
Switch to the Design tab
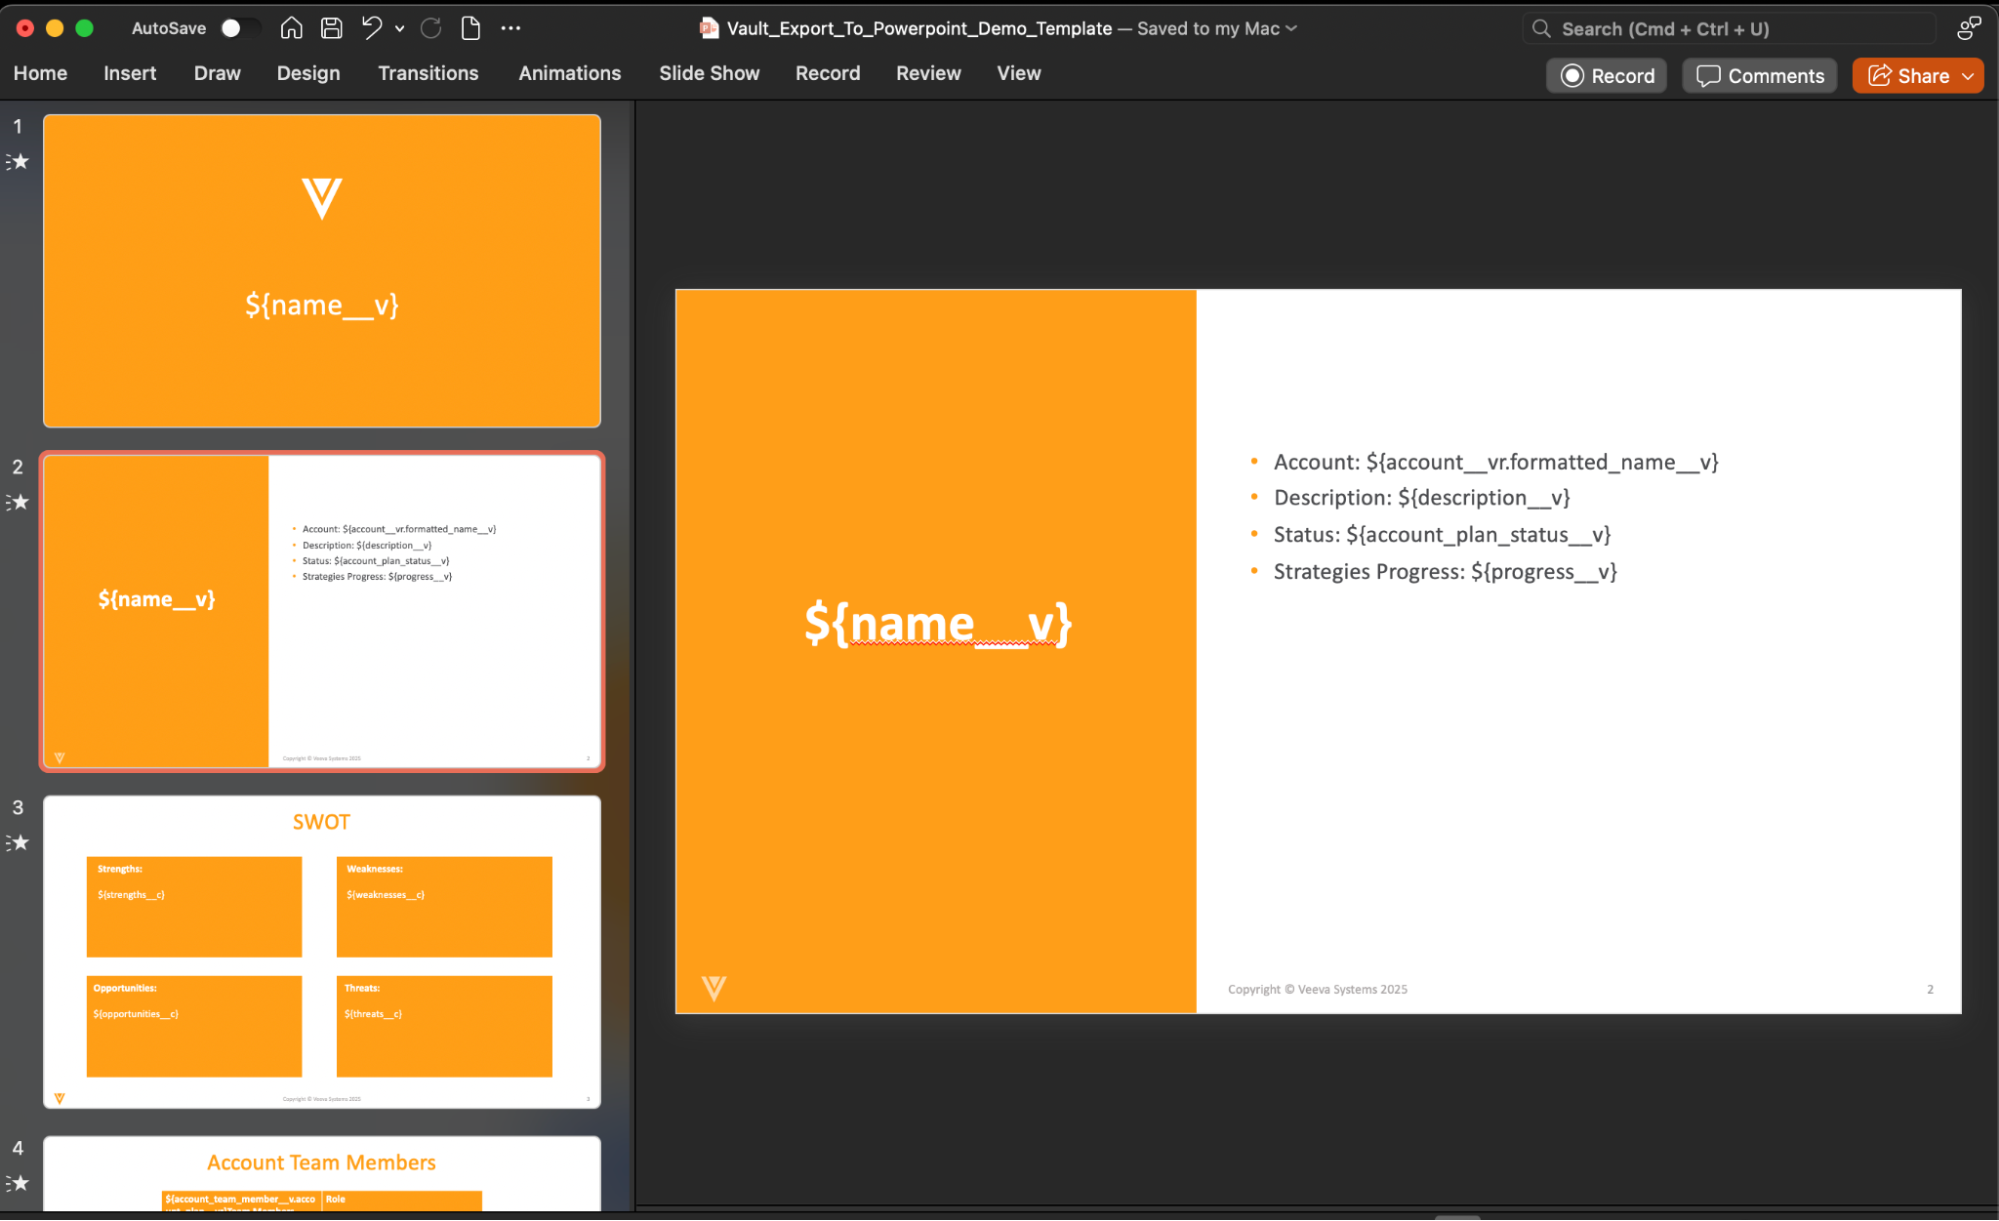coord(308,73)
